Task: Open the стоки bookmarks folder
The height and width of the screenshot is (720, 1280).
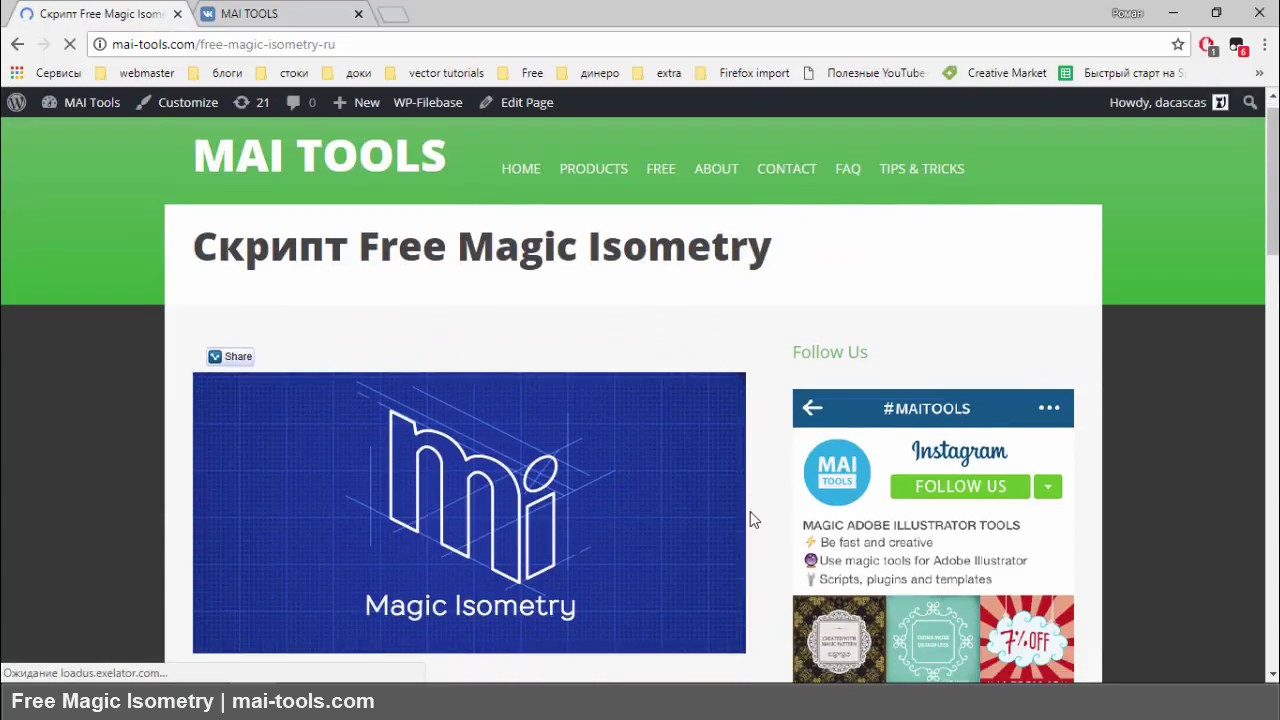Action: coord(283,73)
